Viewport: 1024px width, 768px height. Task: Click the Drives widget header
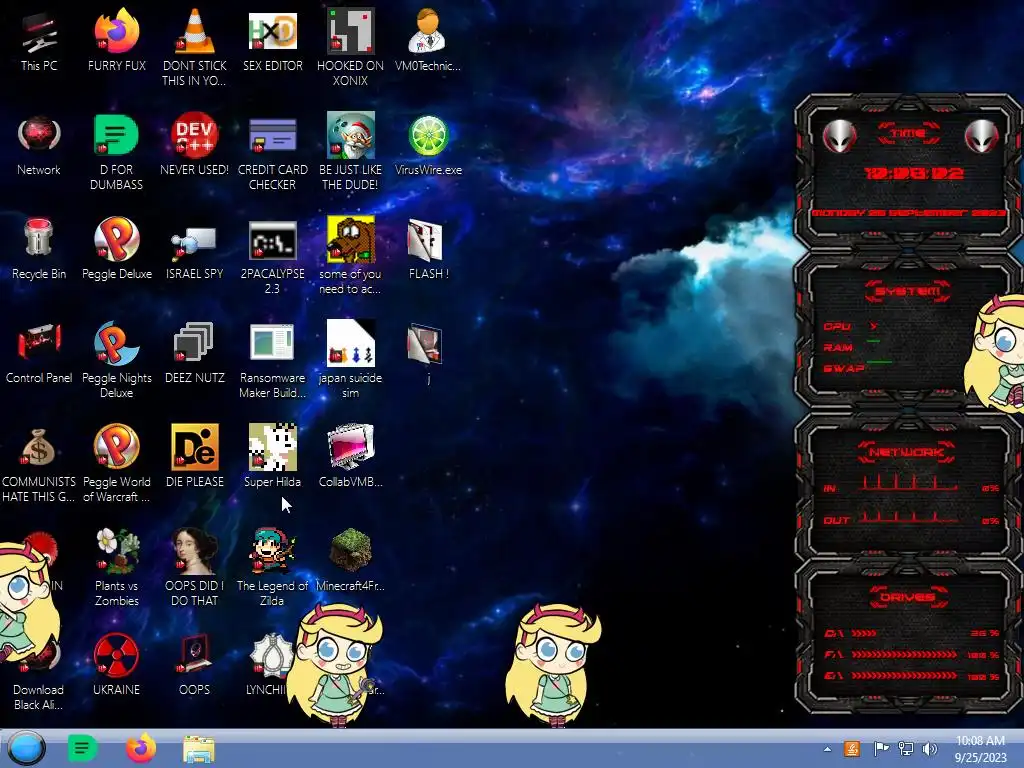click(x=908, y=597)
